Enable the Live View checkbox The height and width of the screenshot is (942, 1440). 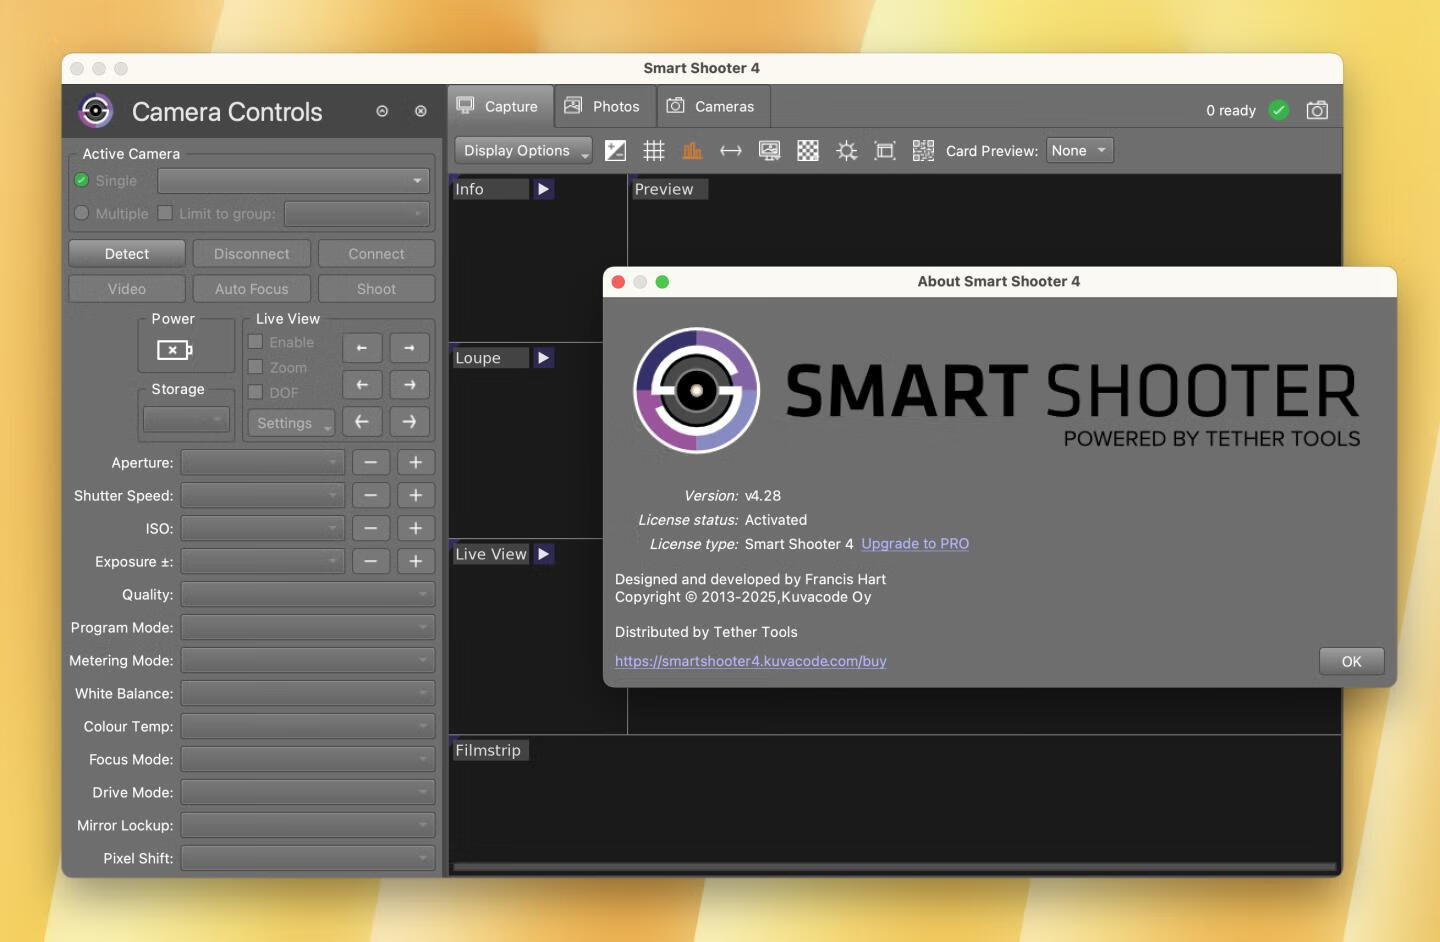point(257,342)
